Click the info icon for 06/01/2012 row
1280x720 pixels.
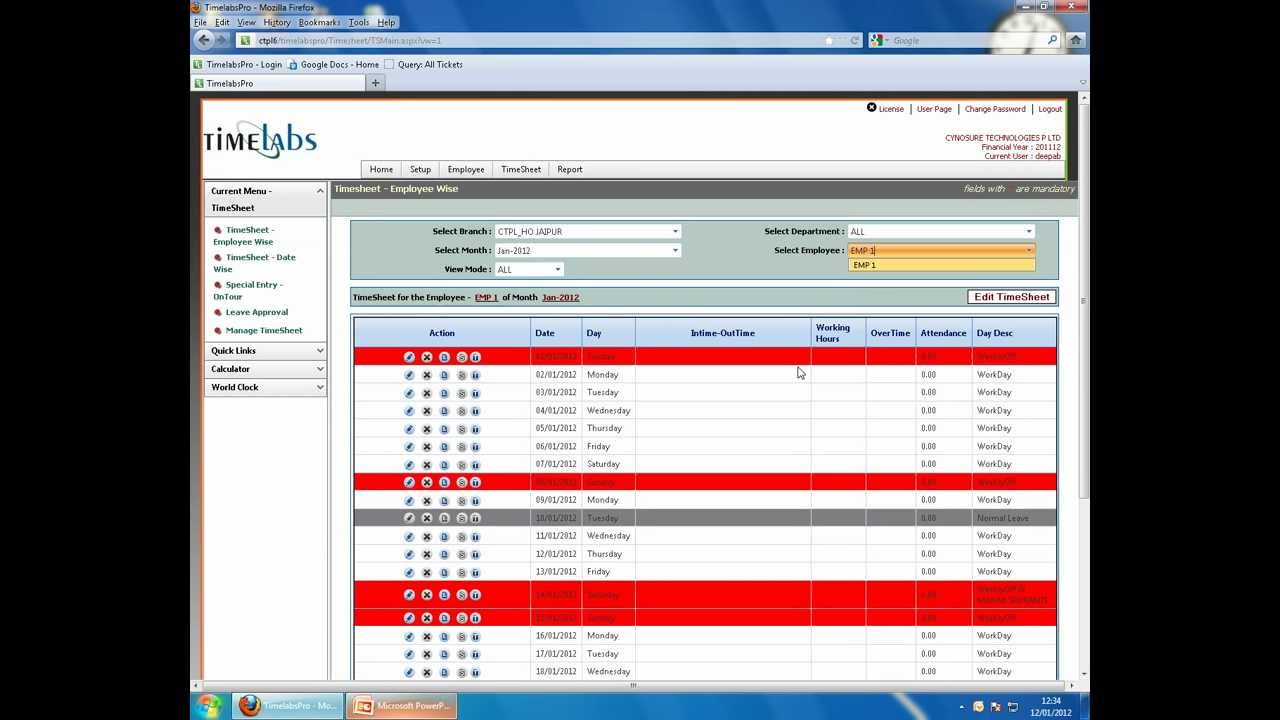point(475,447)
